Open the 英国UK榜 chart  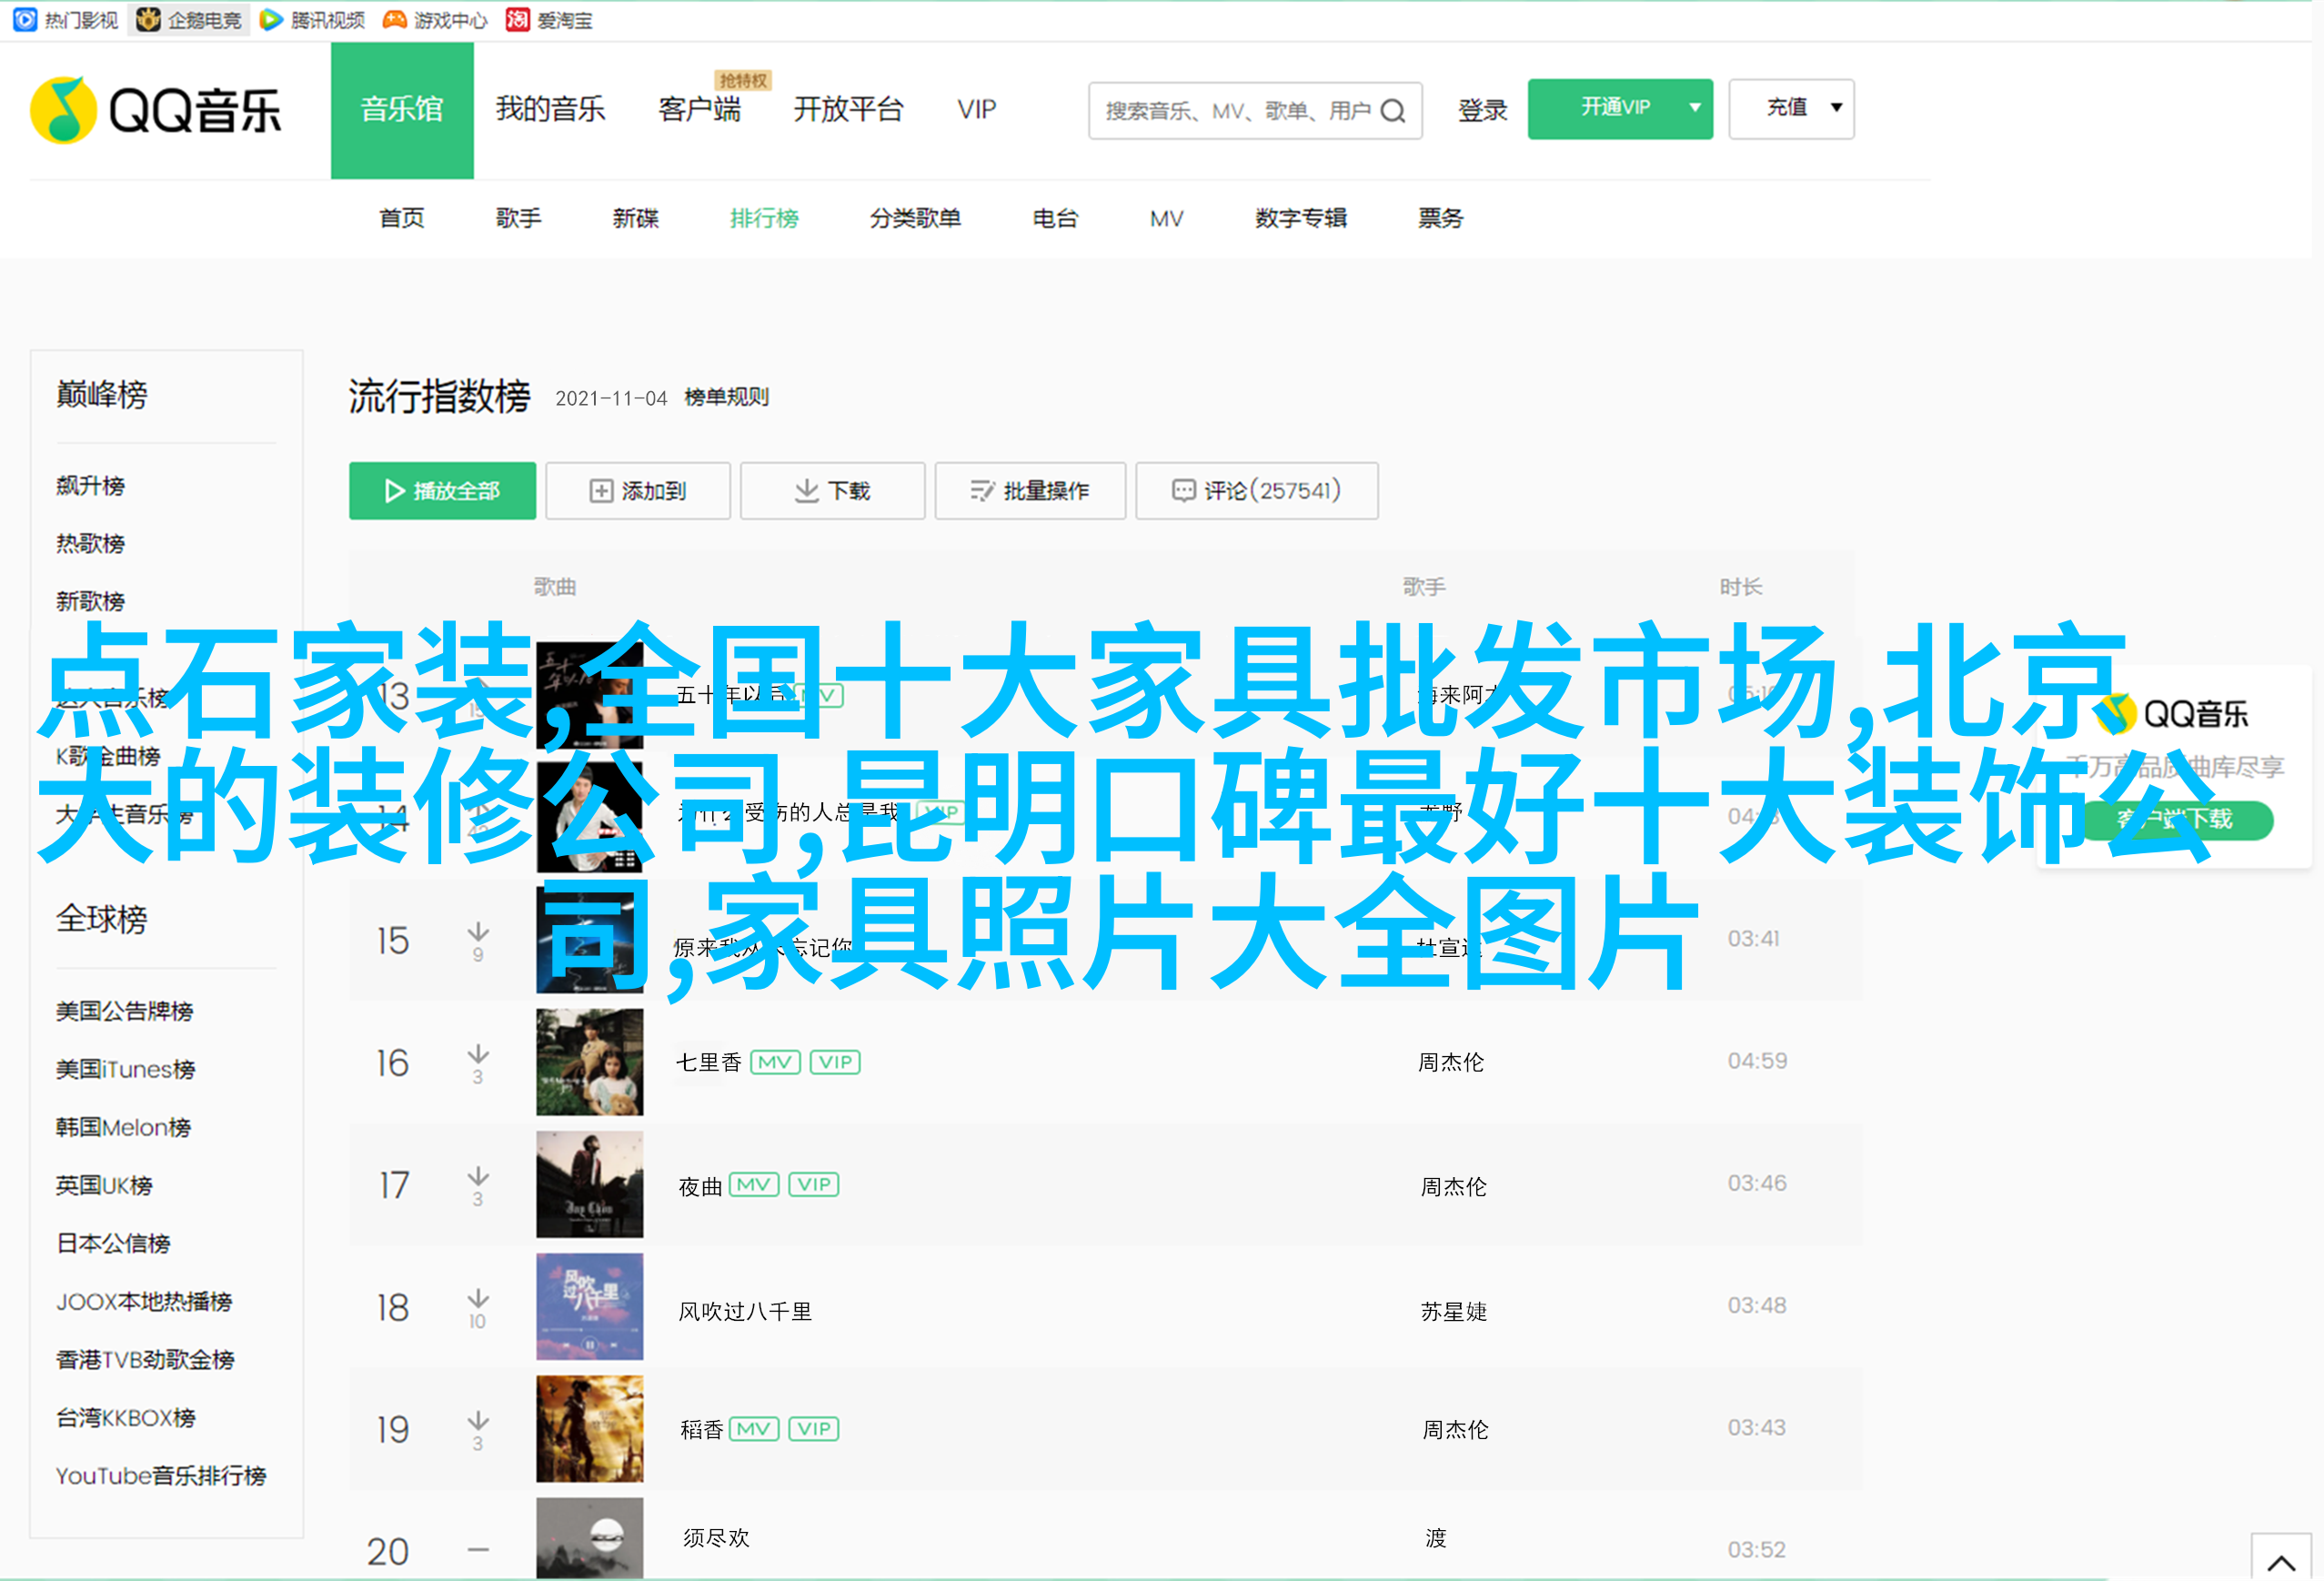pos(104,1186)
